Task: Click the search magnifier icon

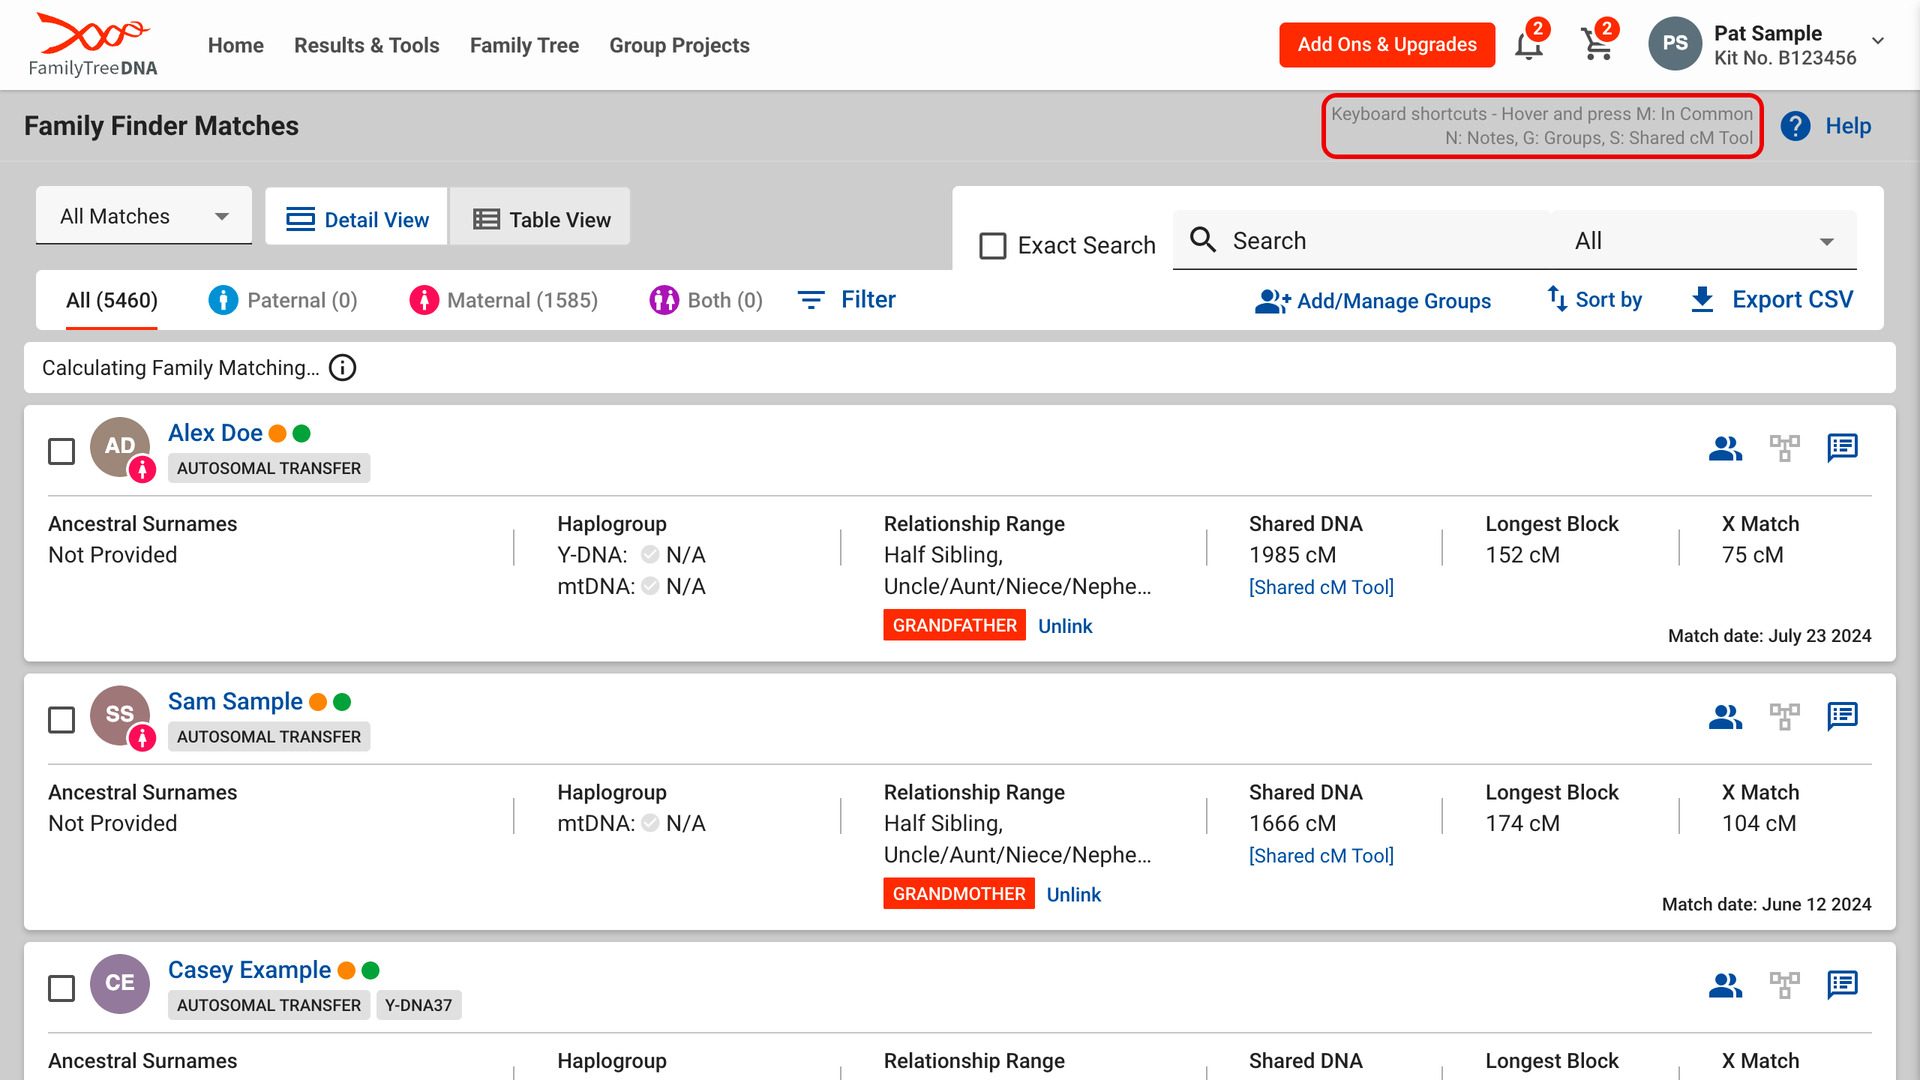Action: pos(1203,240)
